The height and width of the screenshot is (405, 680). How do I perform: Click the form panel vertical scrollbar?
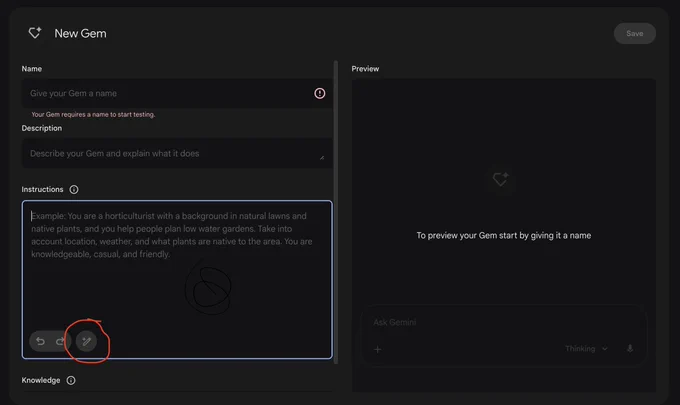point(336,212)
